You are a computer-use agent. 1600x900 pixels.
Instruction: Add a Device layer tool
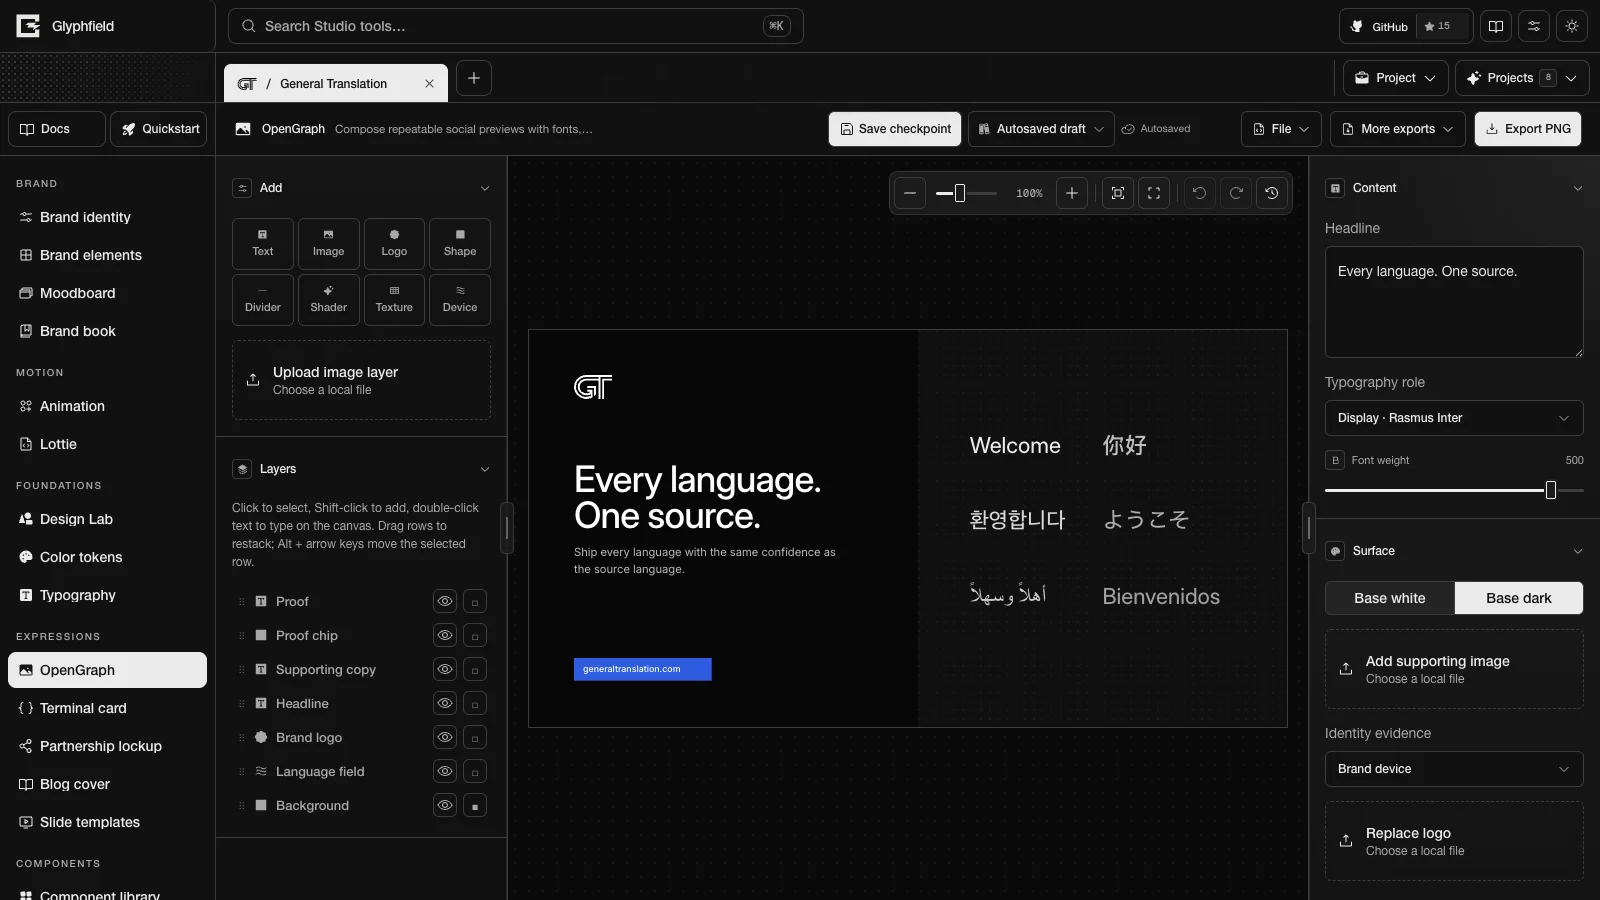click(x=460, y=300)
